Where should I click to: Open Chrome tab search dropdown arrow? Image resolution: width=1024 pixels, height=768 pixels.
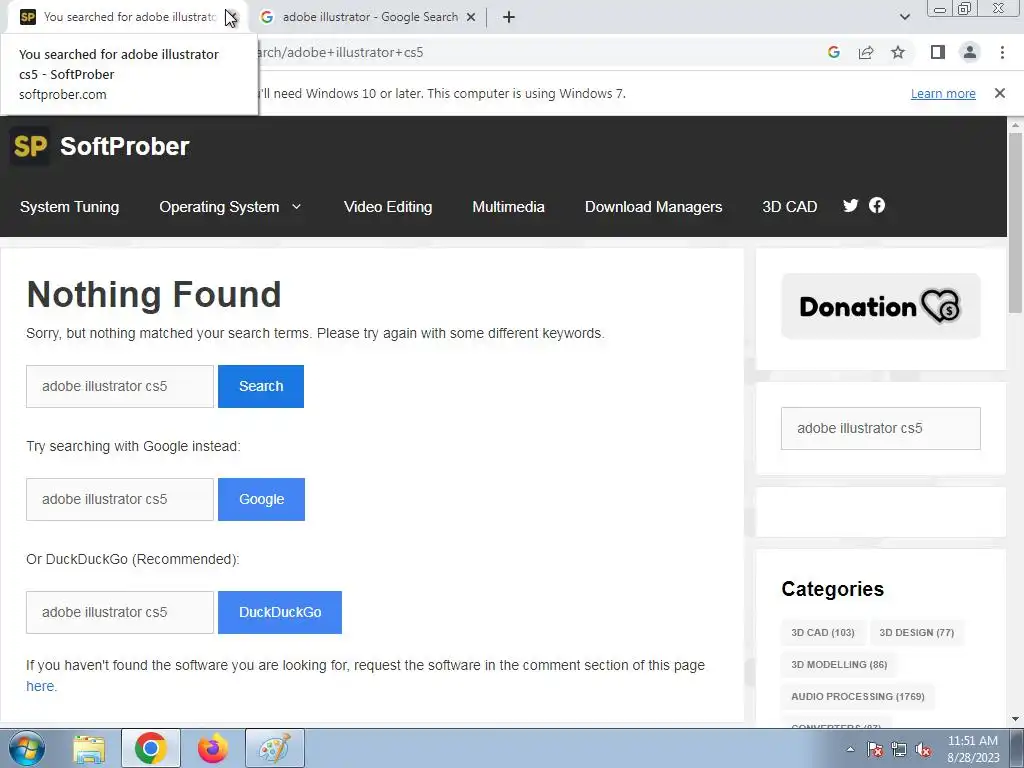click(x=904, y=17)
